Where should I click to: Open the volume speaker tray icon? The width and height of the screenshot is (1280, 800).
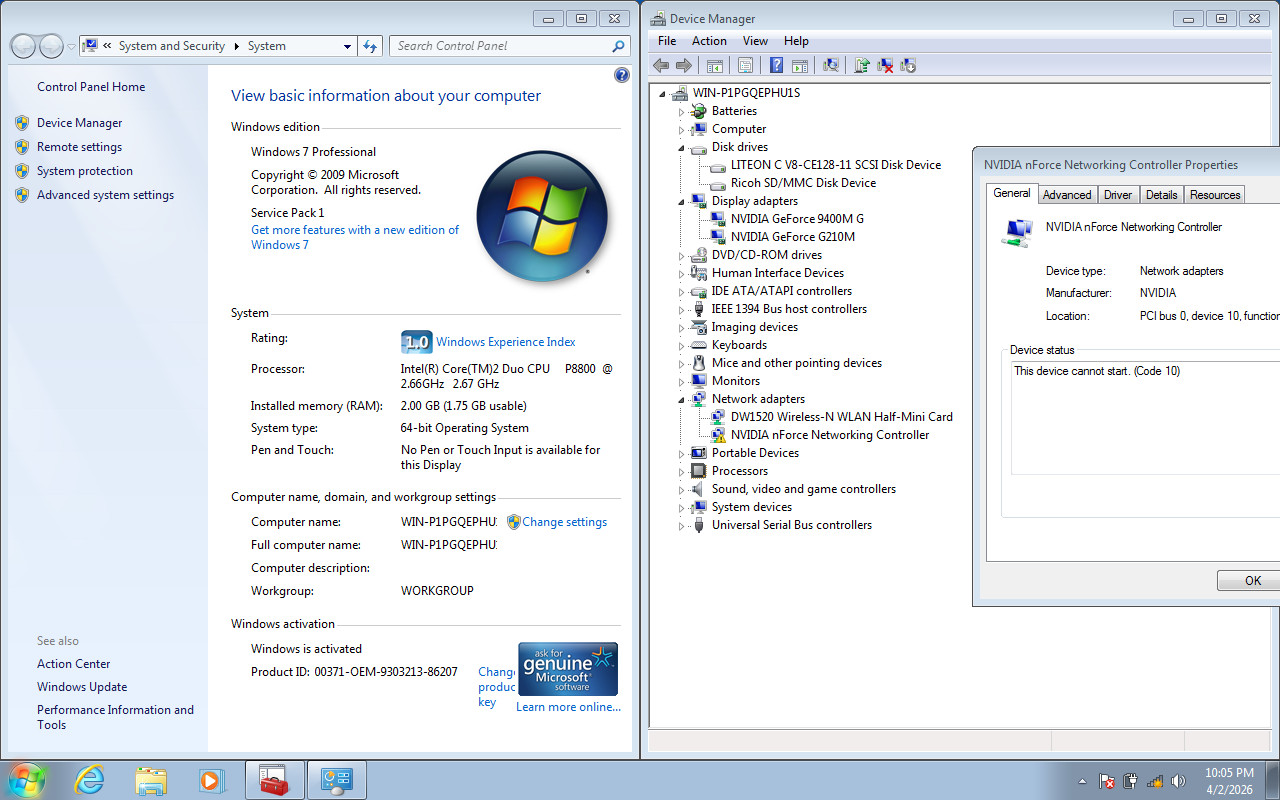[x=1179, y=781]
